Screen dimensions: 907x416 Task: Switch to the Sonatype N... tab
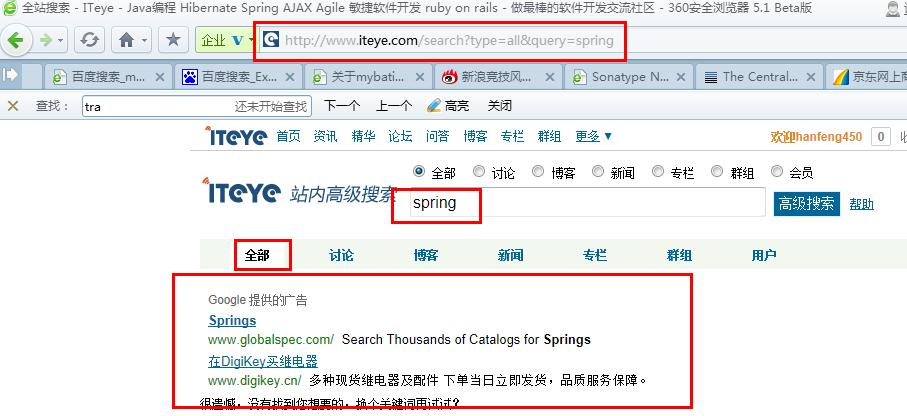[628, 76]
